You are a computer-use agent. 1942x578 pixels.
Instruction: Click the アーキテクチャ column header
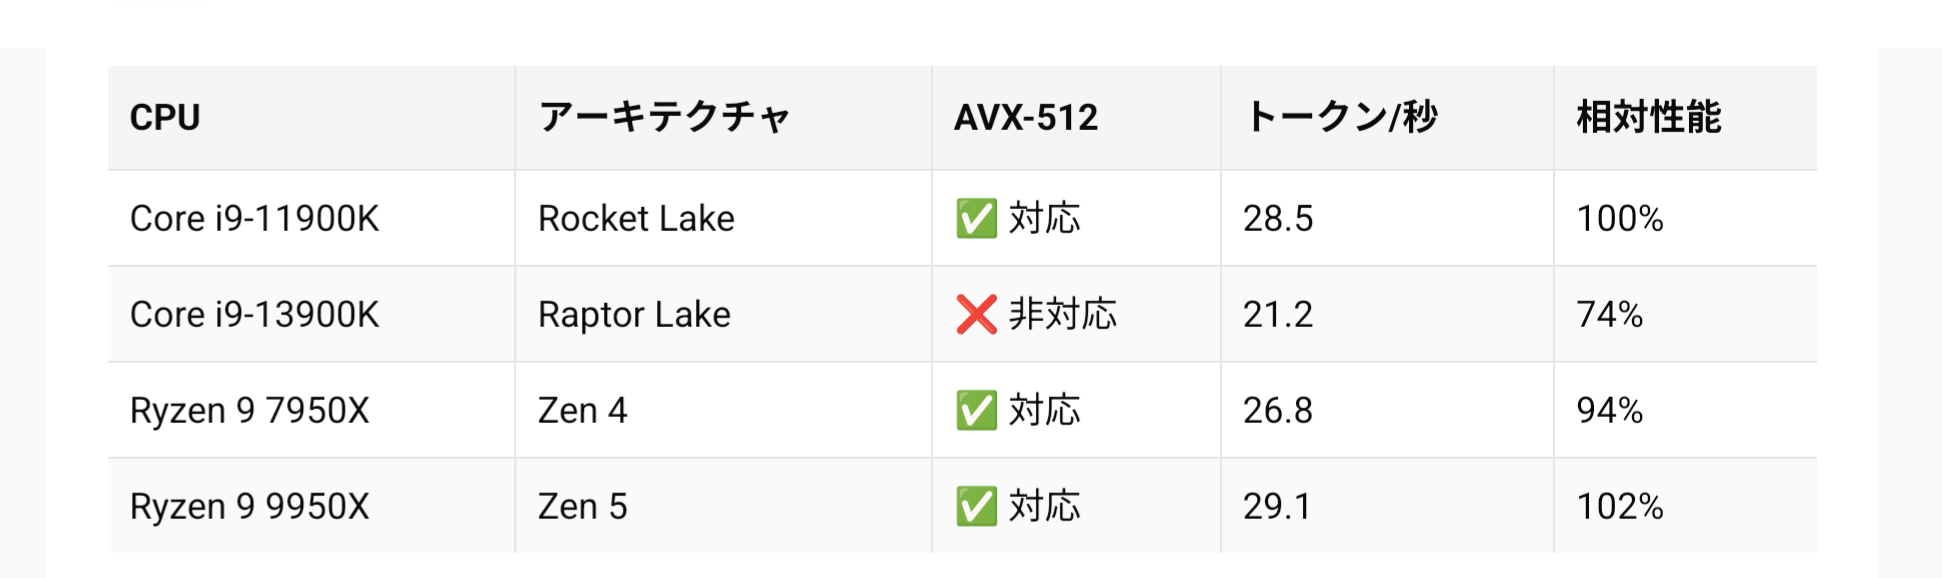click(x=664, y=118)
